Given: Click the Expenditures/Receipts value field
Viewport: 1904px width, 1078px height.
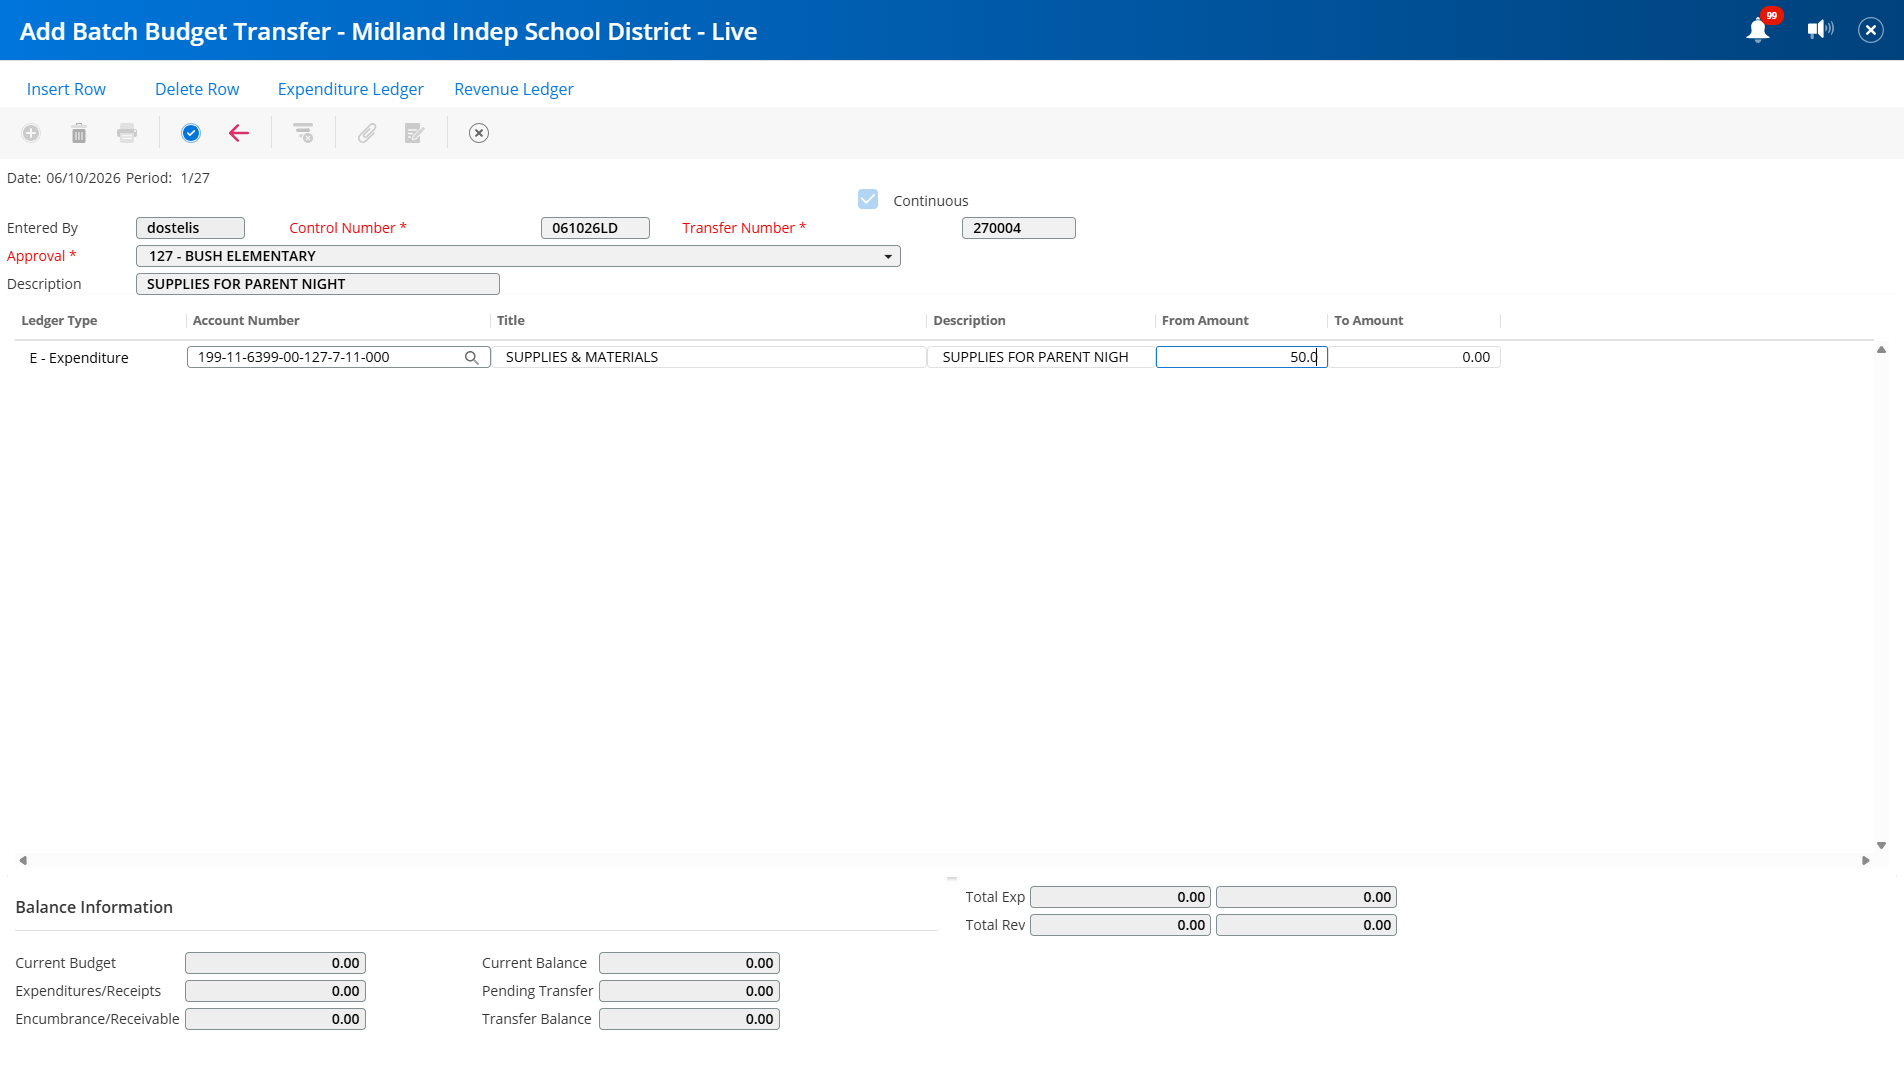Looking at the screenshot, I should click(275, 991).
